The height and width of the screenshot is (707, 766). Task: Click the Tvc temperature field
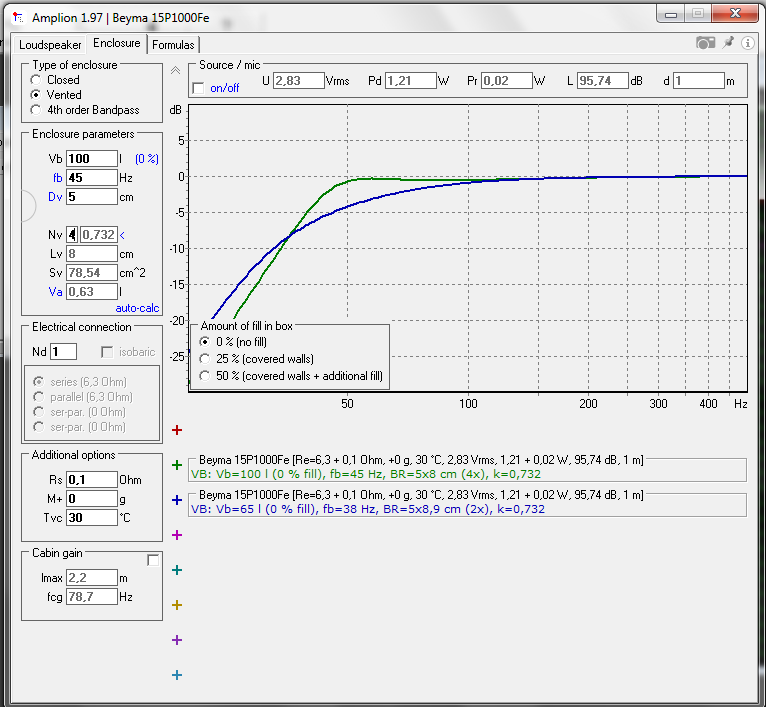92,518
